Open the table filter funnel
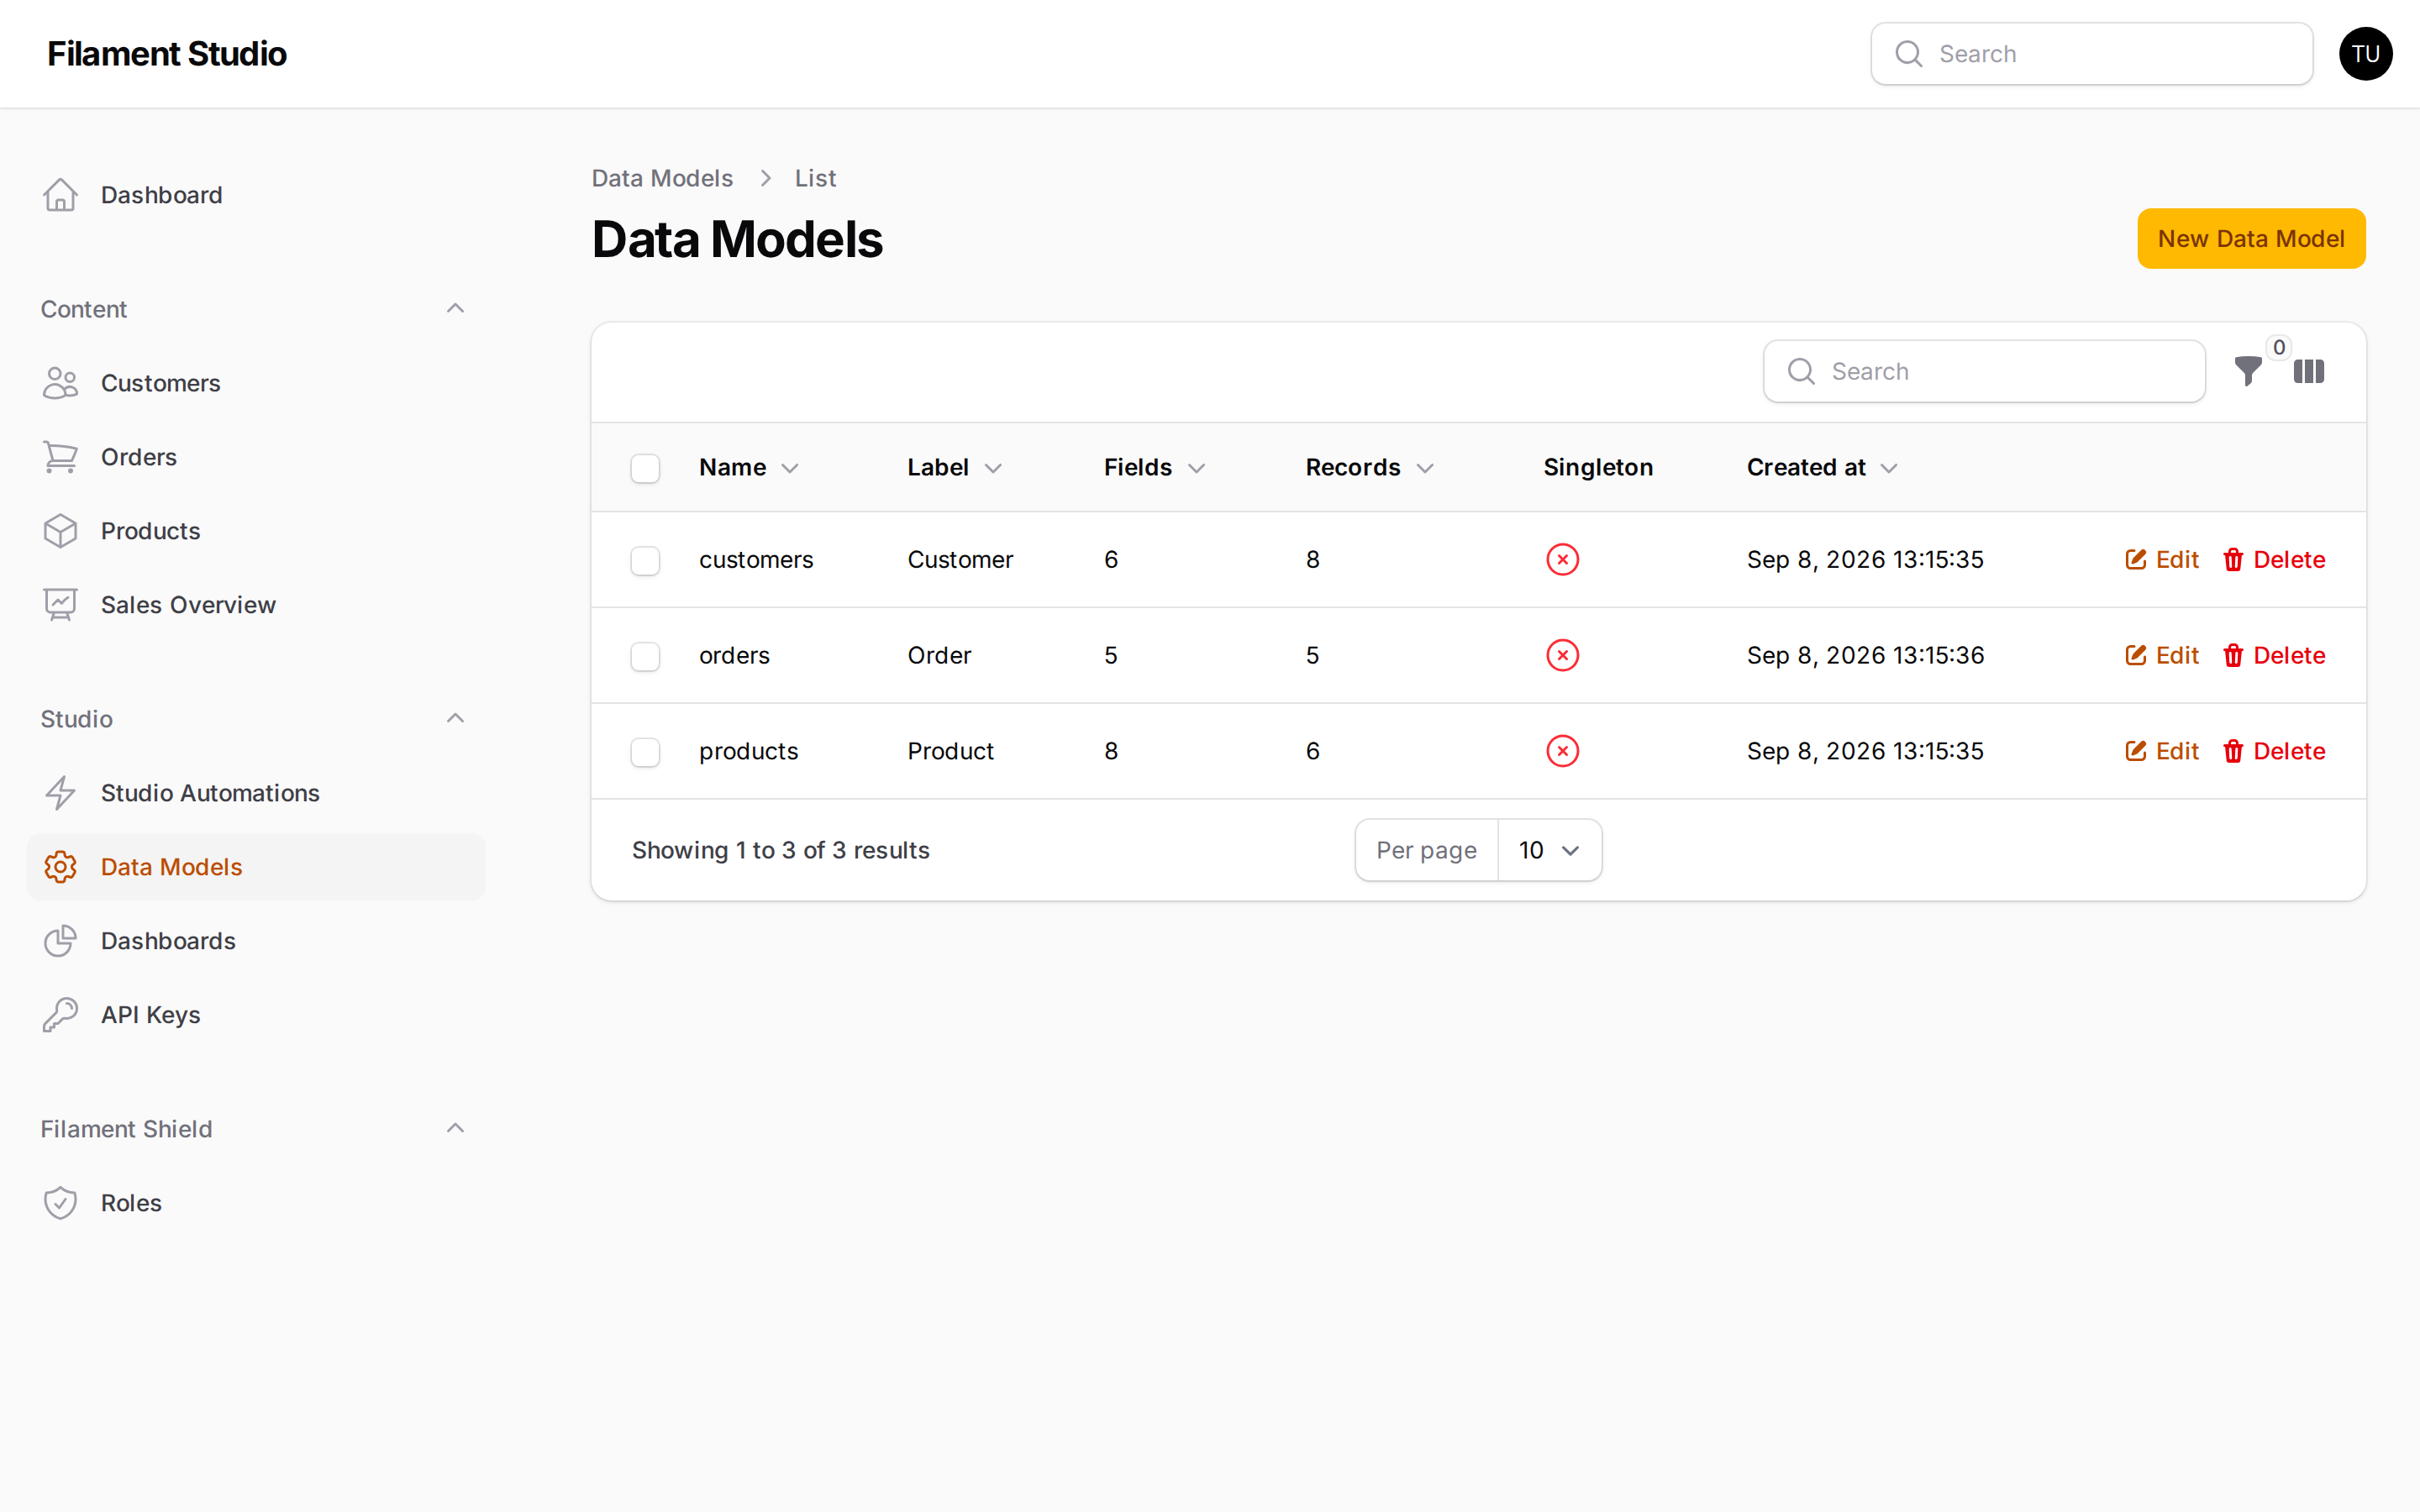 click(x=2248, y=371)
